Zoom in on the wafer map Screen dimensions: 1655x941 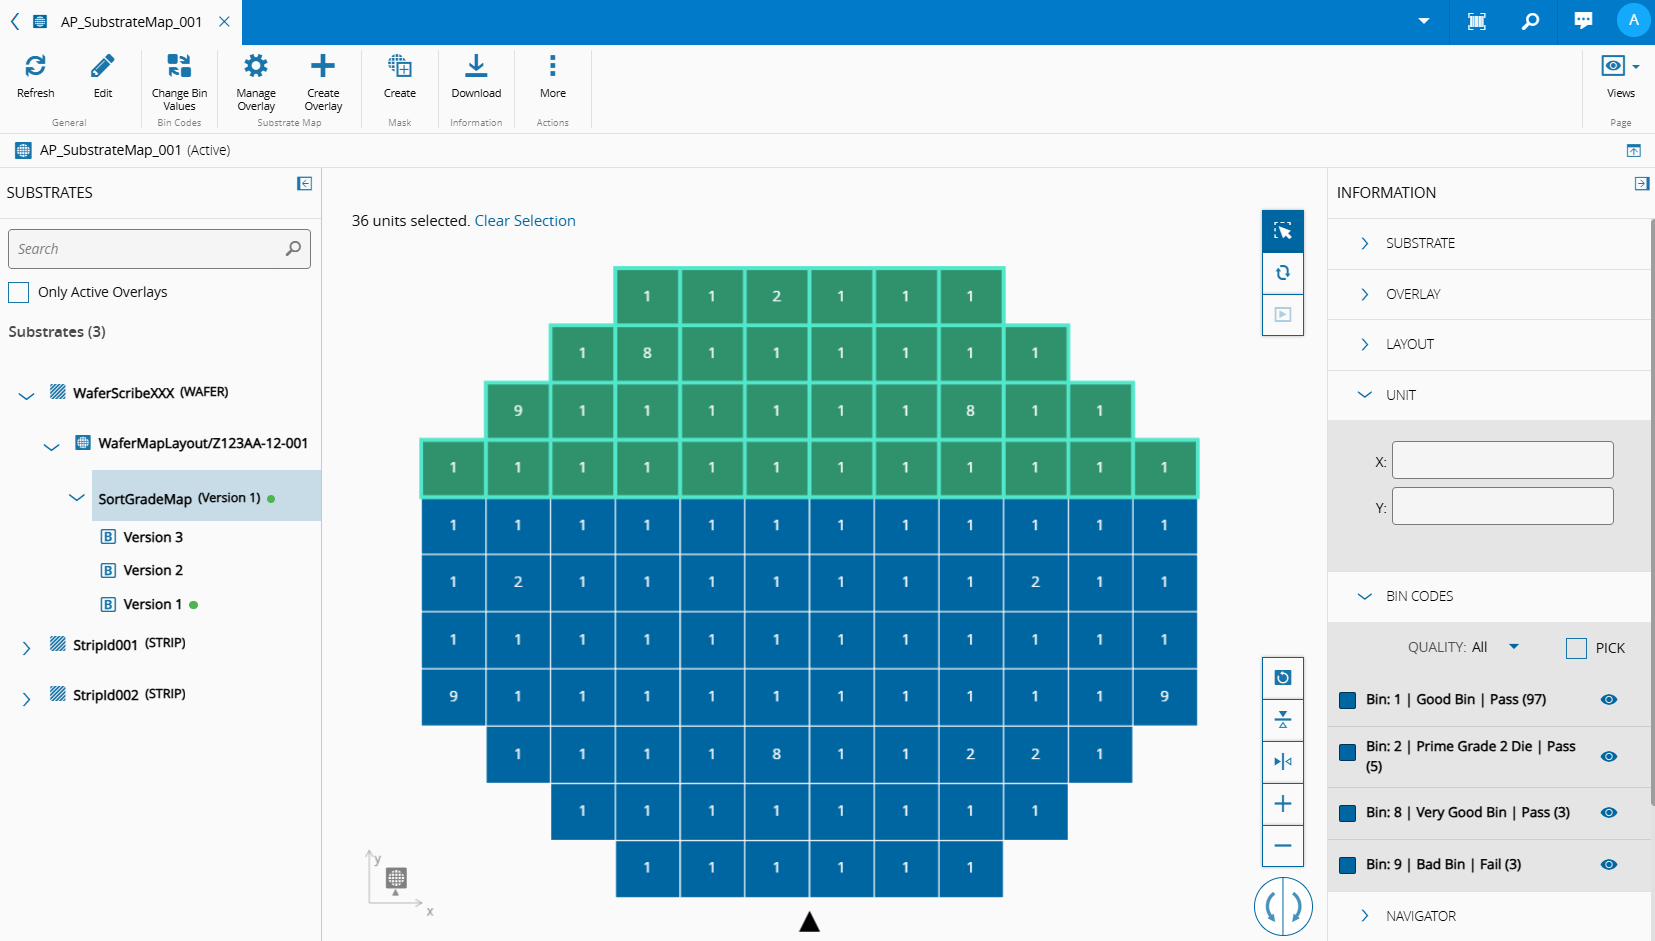click(1283, 804)
